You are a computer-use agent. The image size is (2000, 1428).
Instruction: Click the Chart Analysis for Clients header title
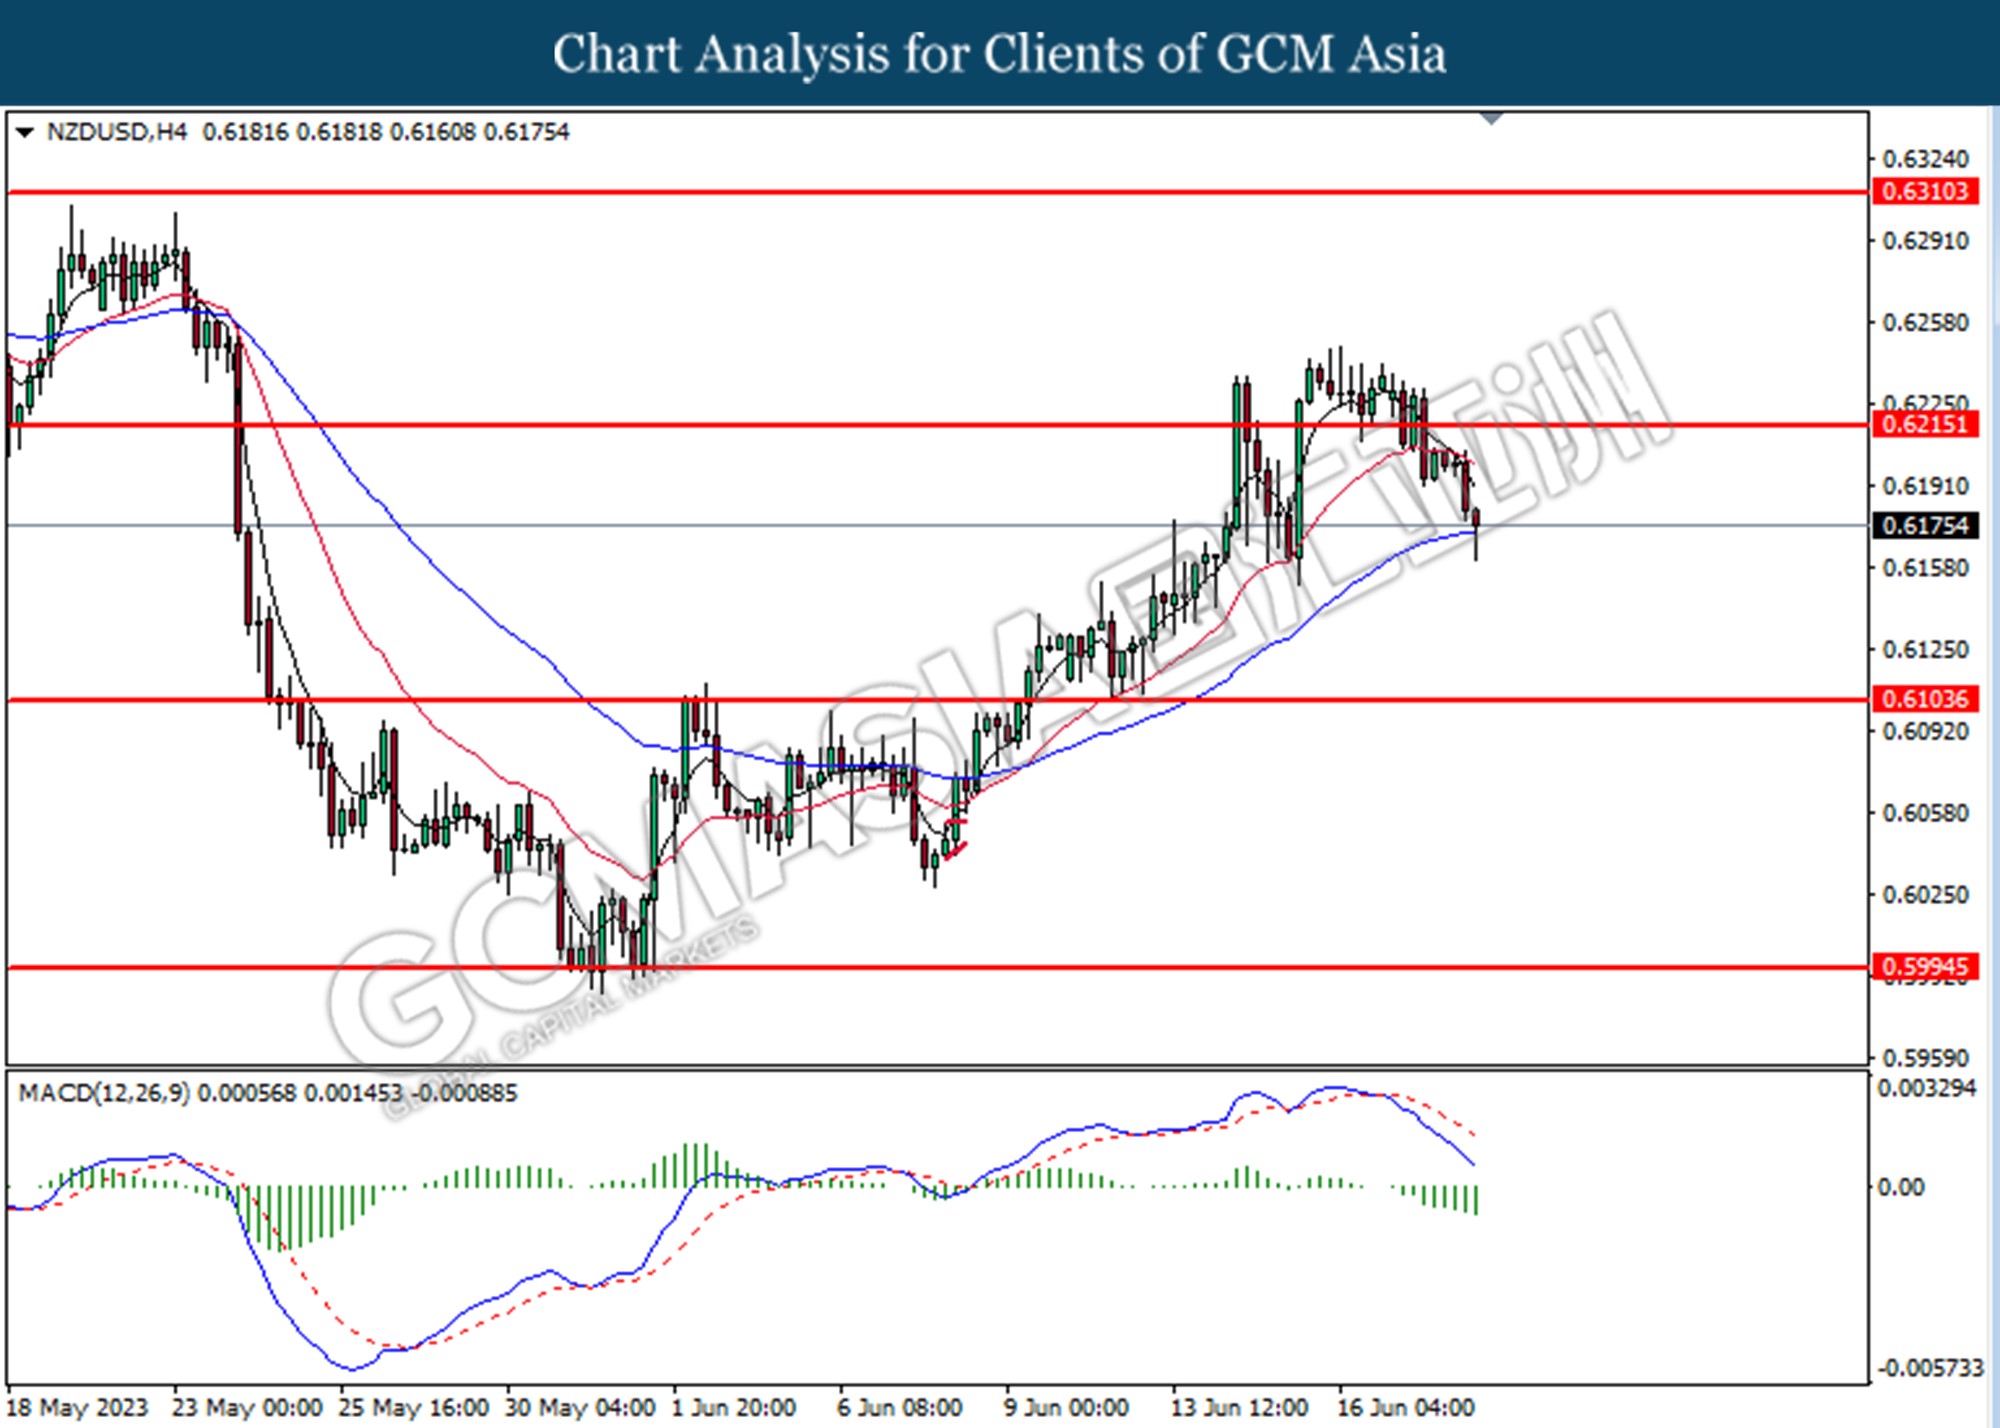[x=999, y=54]
